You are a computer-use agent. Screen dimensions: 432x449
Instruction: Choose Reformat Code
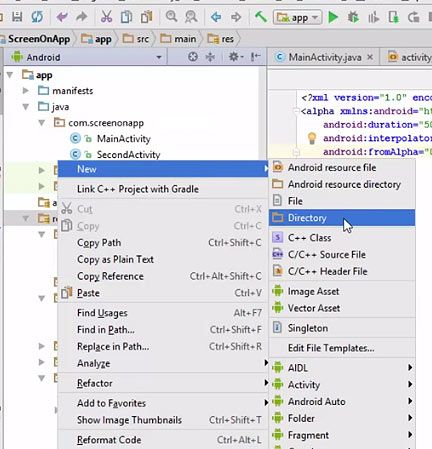click(x=163, y=440)
